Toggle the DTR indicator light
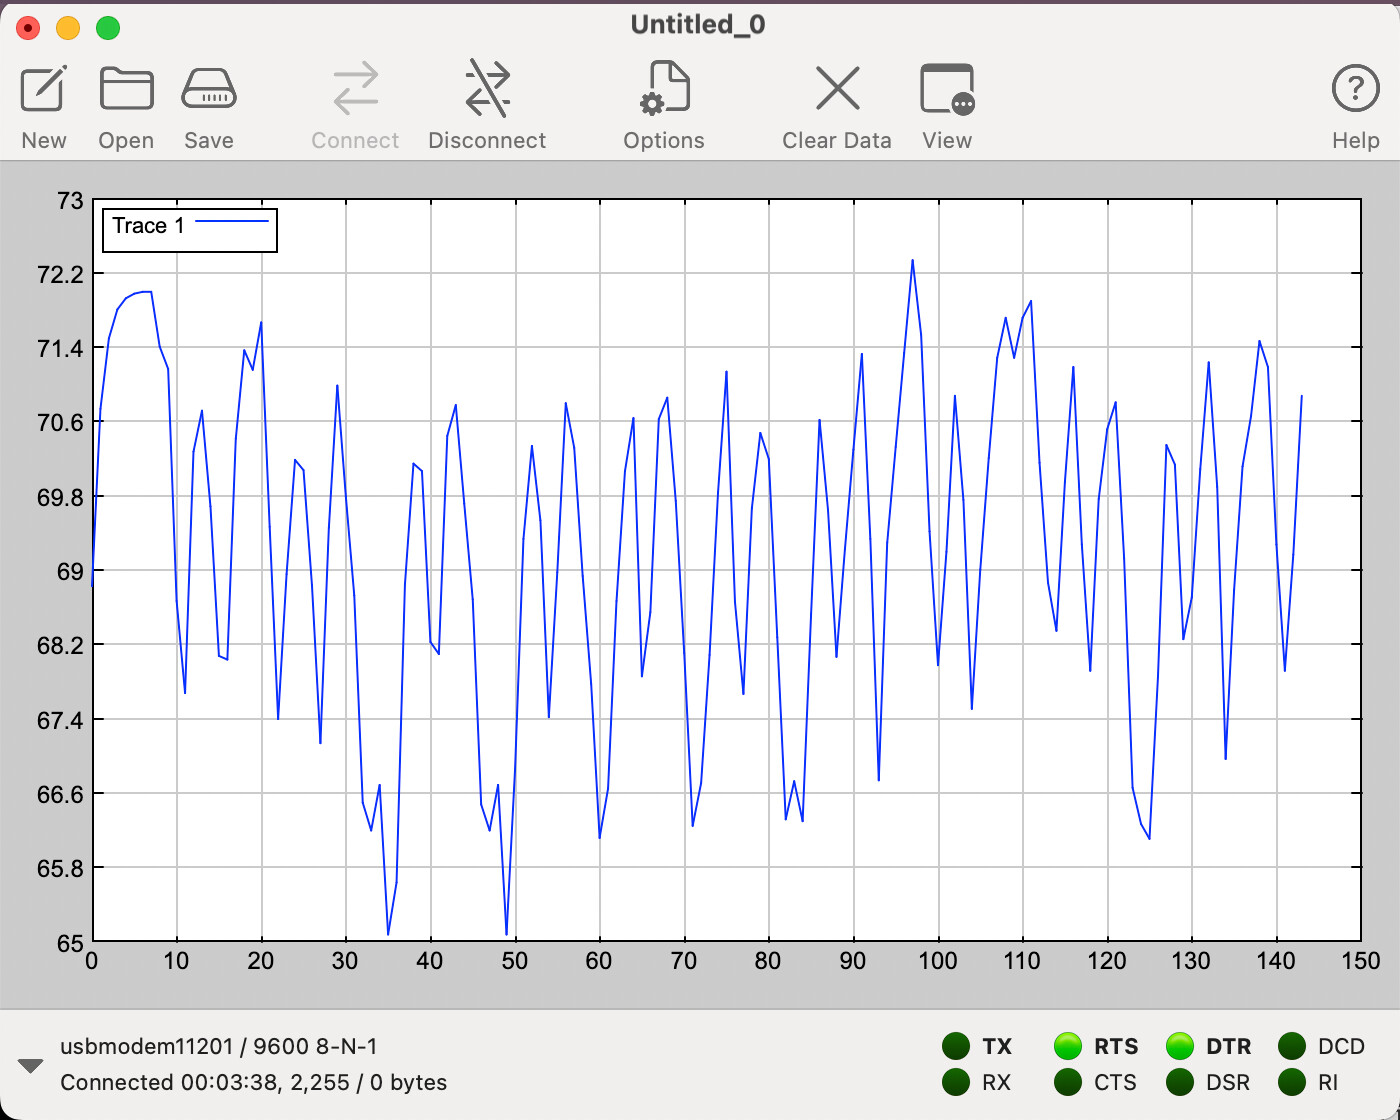1400x1120 pixels. click(x=1180, y=1046)
